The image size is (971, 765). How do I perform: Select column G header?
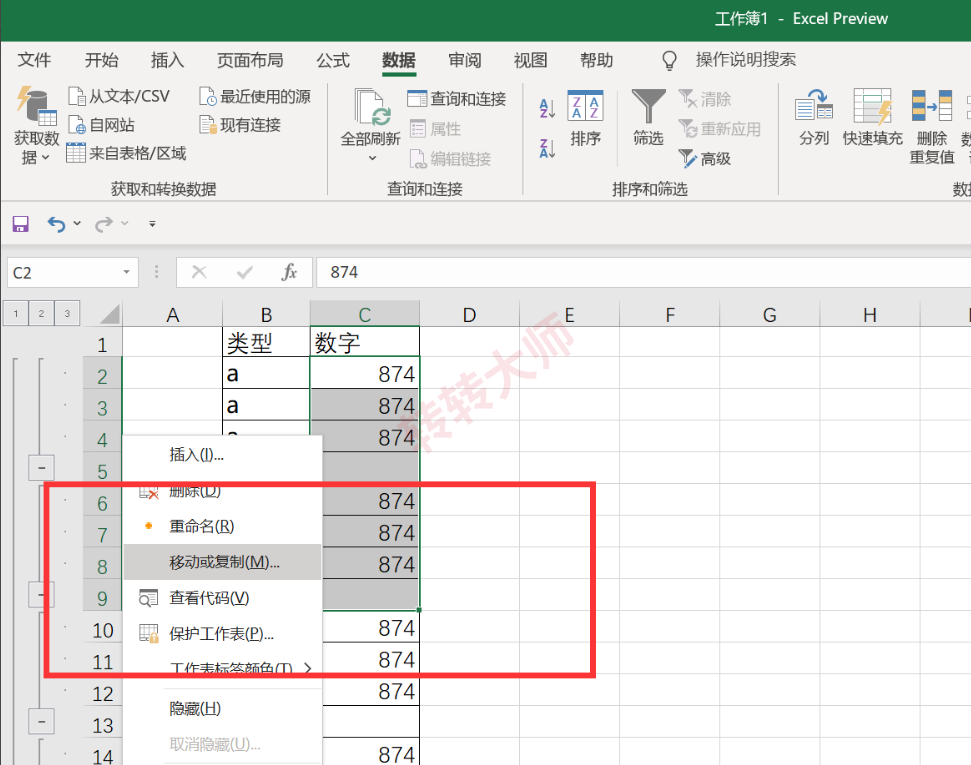pos(770,315)
